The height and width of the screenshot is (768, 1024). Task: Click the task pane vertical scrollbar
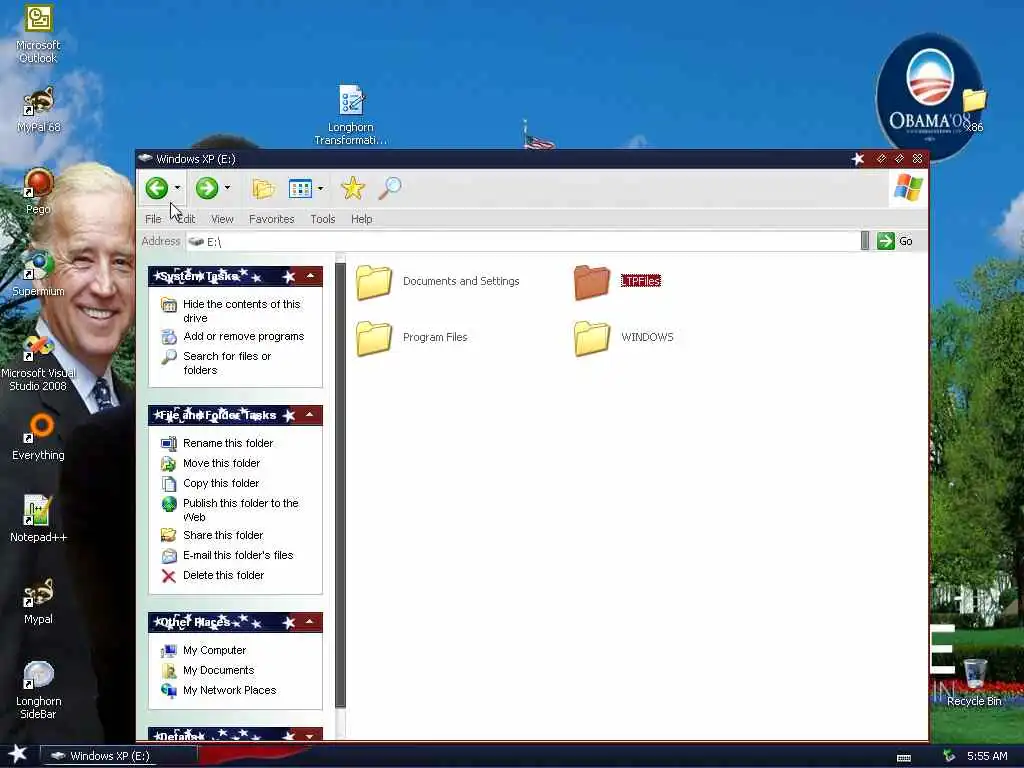340,485
